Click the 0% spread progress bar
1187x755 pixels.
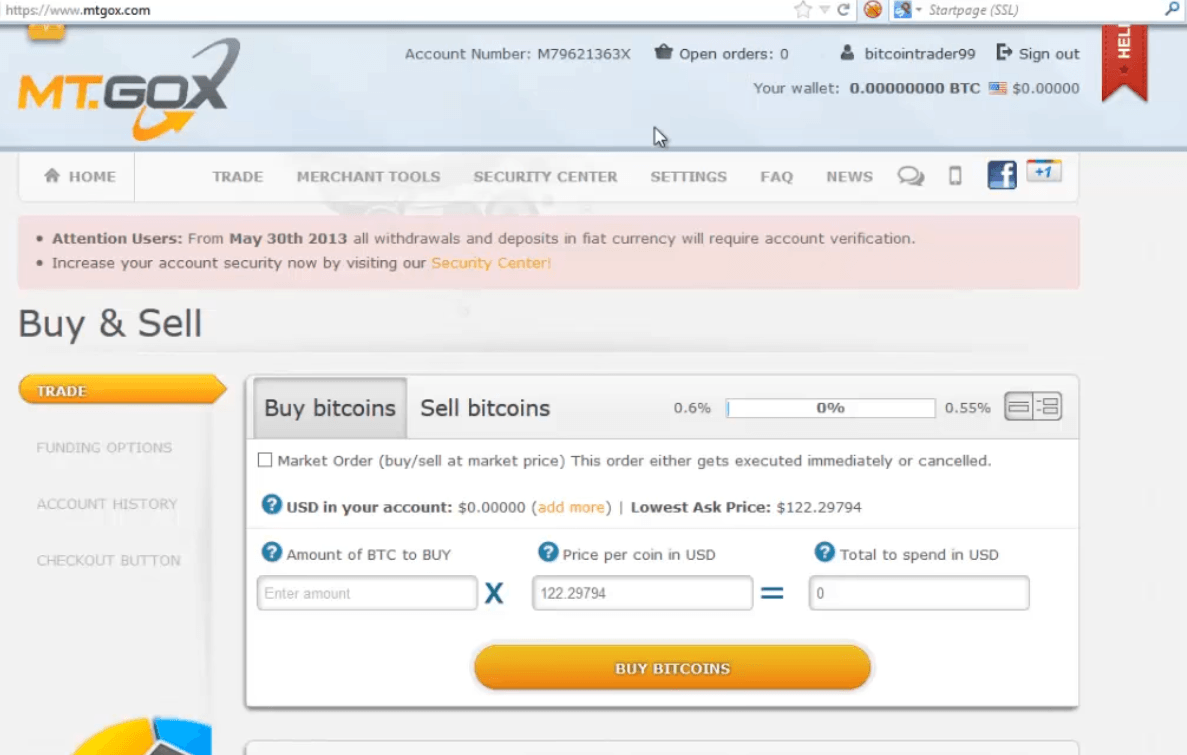click(x=830, y=407)
